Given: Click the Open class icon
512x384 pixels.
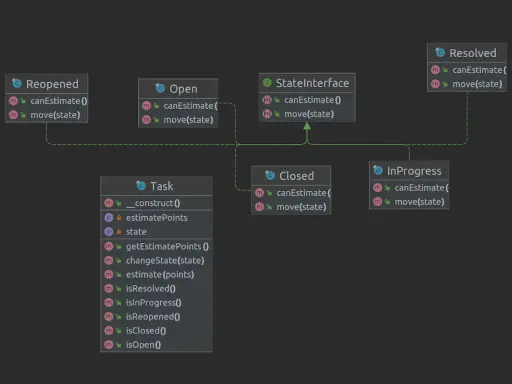Looking at the screenshot, I should [160, 88].
